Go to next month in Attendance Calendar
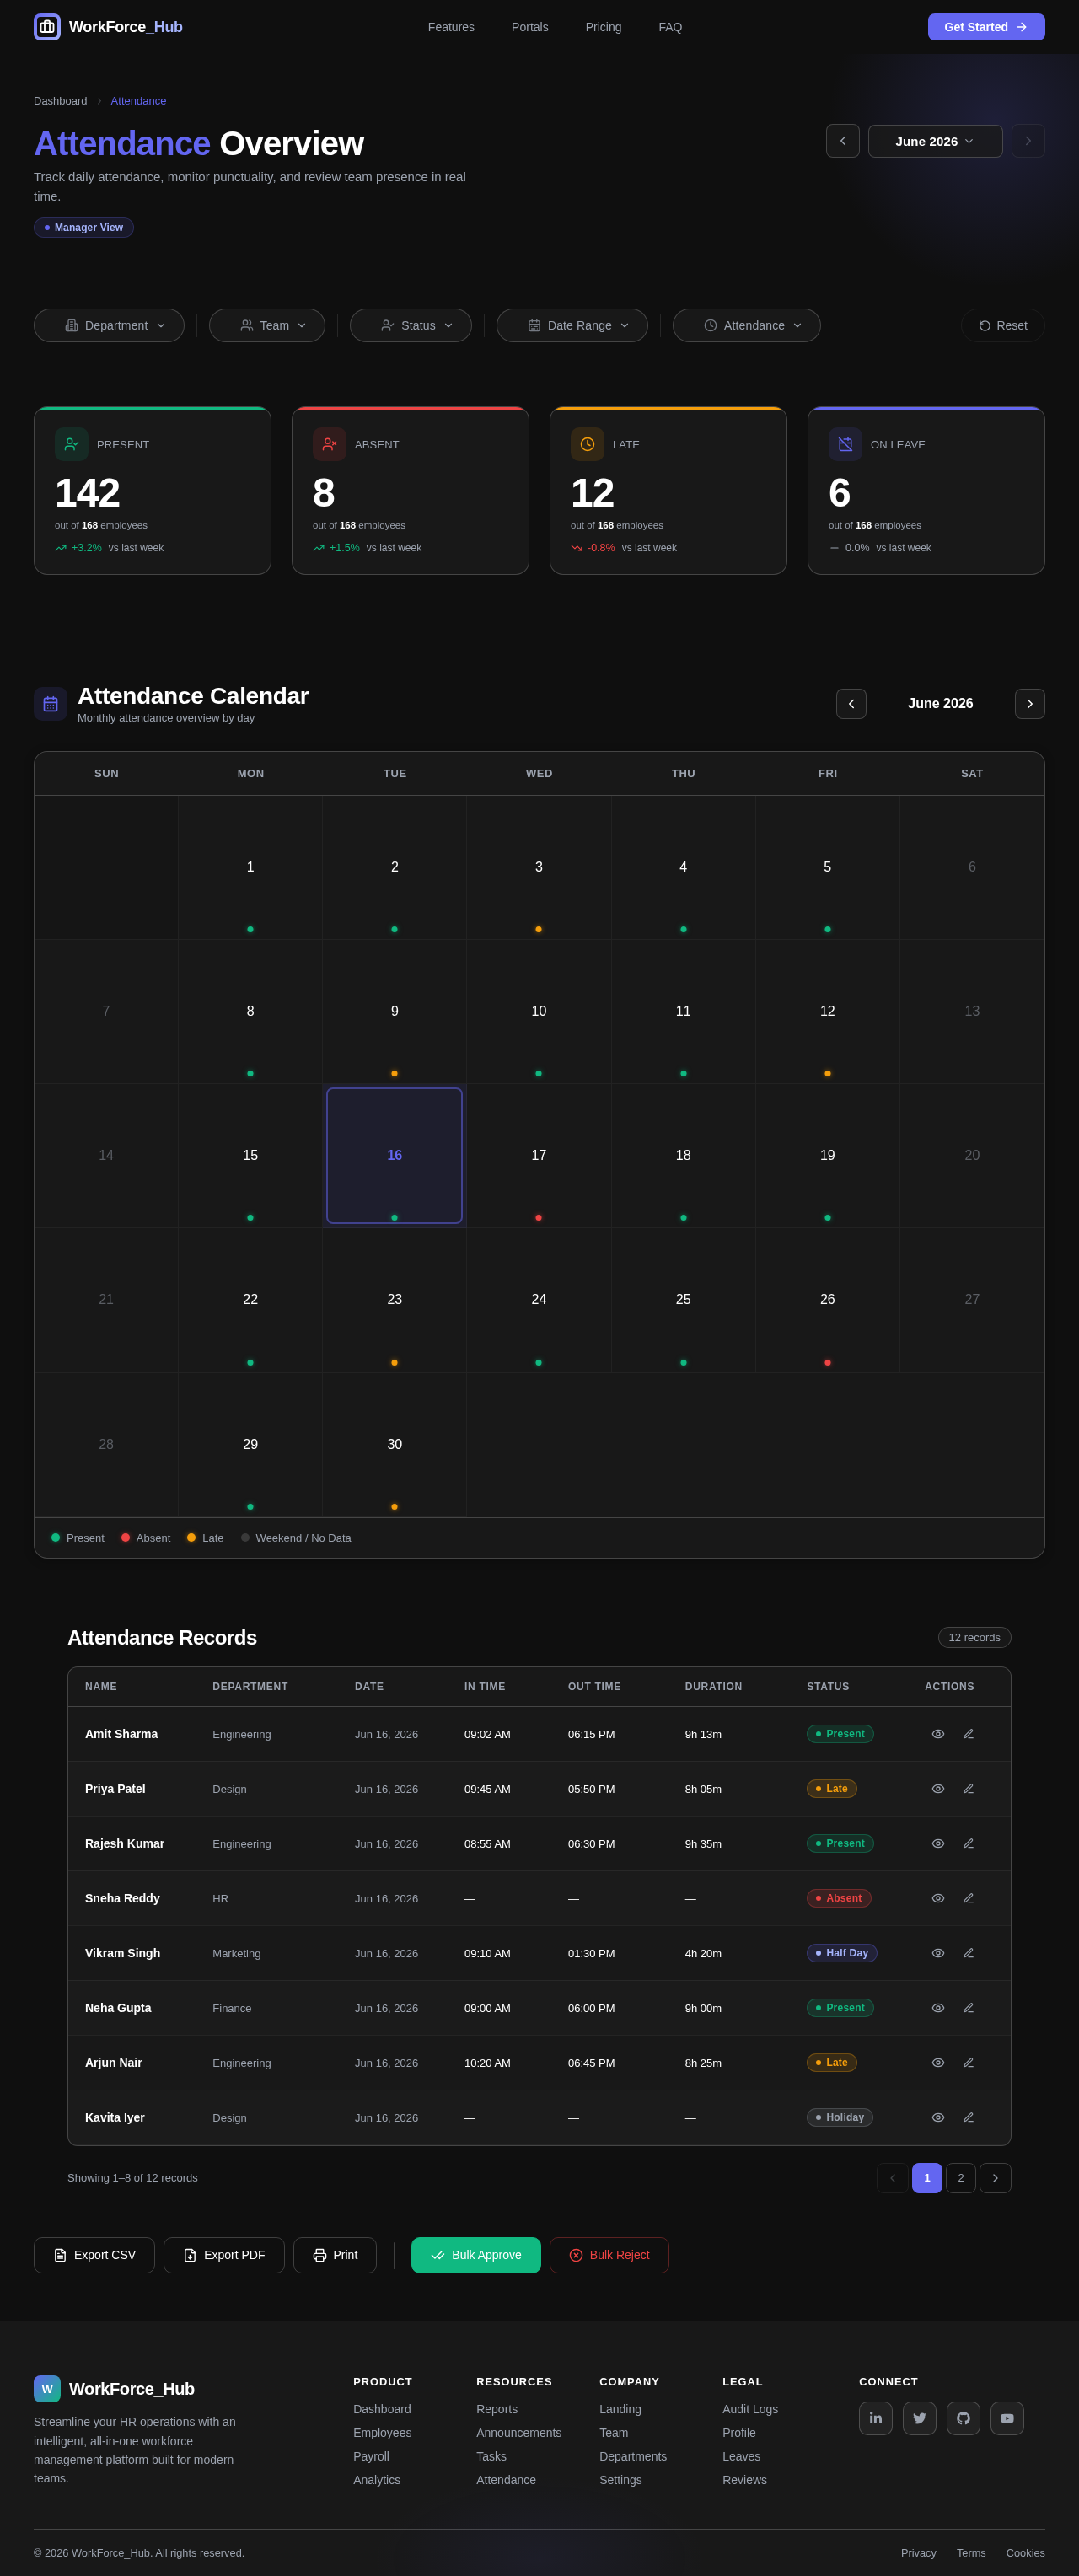This screenshot has width=1079, height=2576. coord(1029,704)
